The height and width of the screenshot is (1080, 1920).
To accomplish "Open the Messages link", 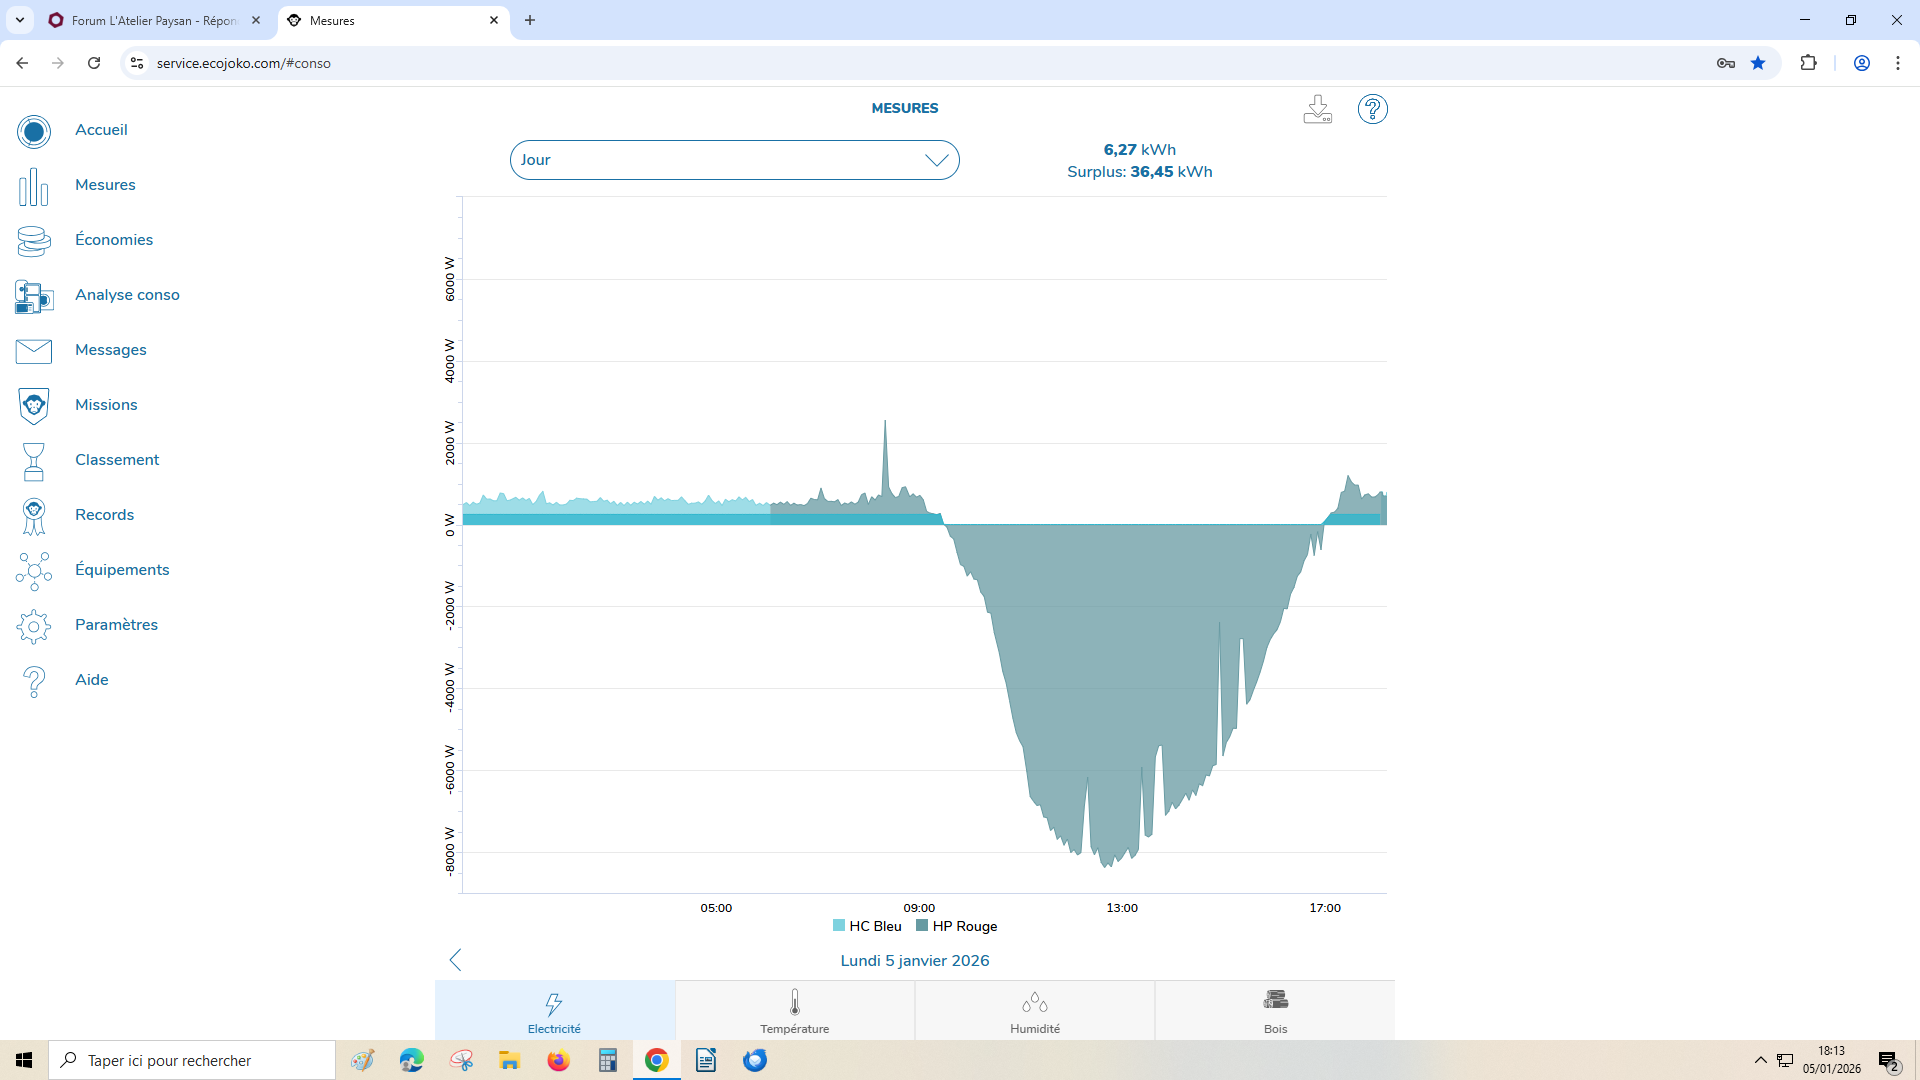I will click(110, 350).
